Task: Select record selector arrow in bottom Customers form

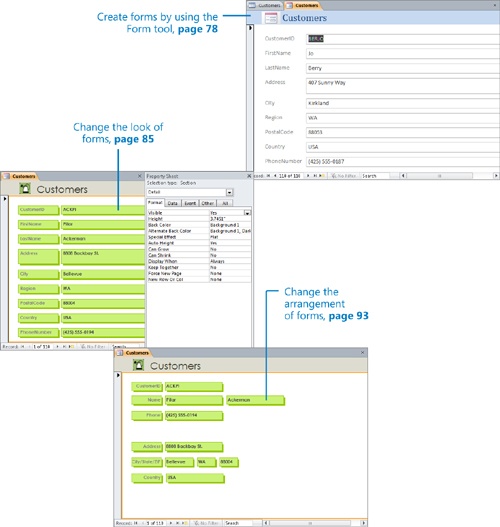Action: pos(118,375)
